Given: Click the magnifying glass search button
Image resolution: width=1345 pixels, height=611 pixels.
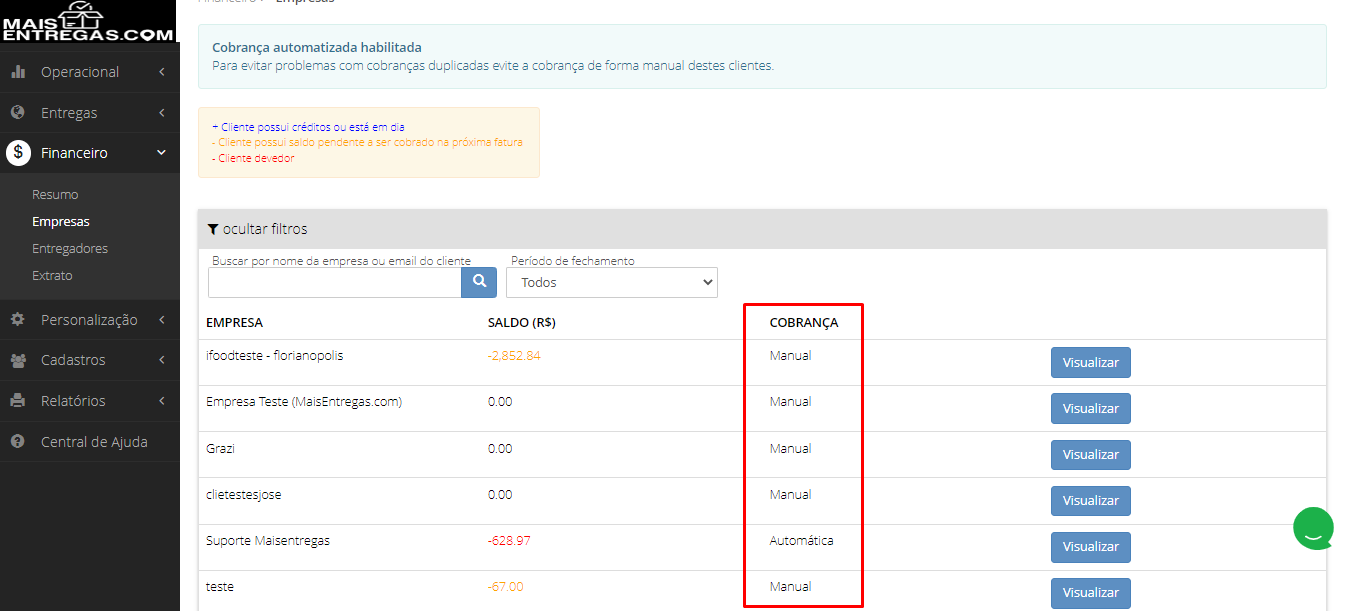Looking at the screenshot, I should click(479, 282).
